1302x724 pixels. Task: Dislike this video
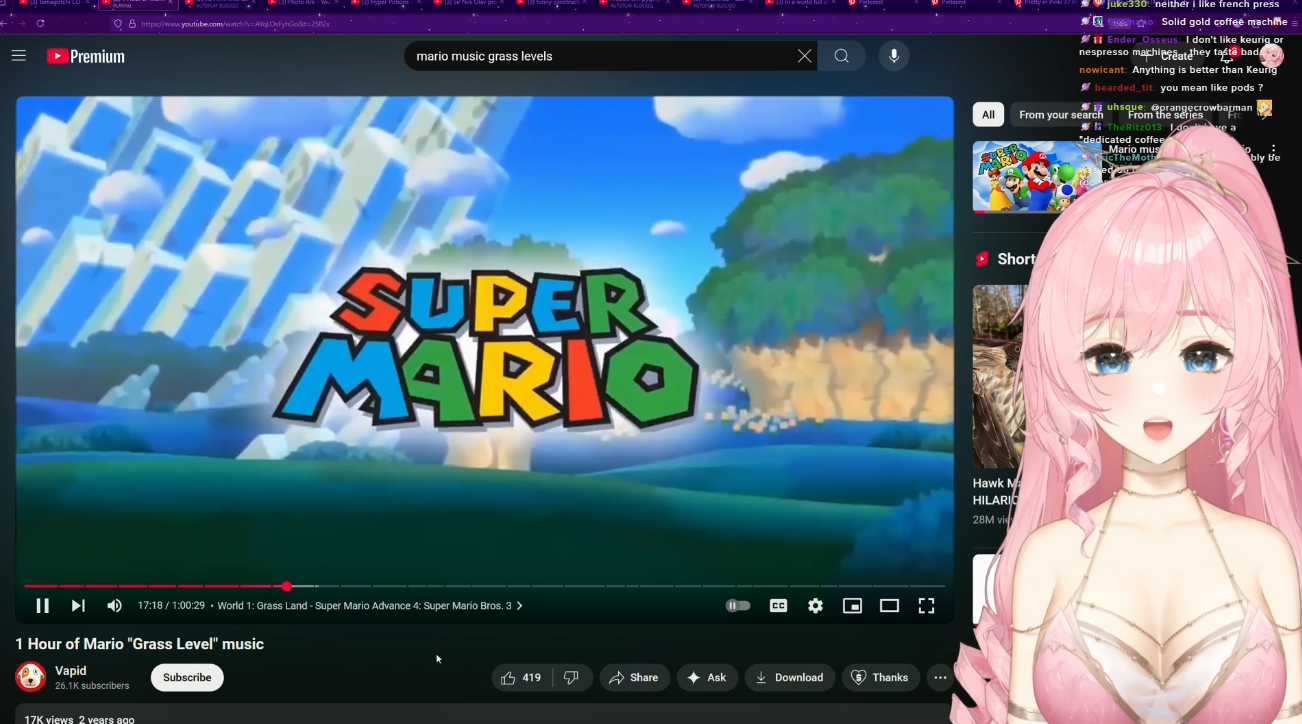click(x=572, y=678)
